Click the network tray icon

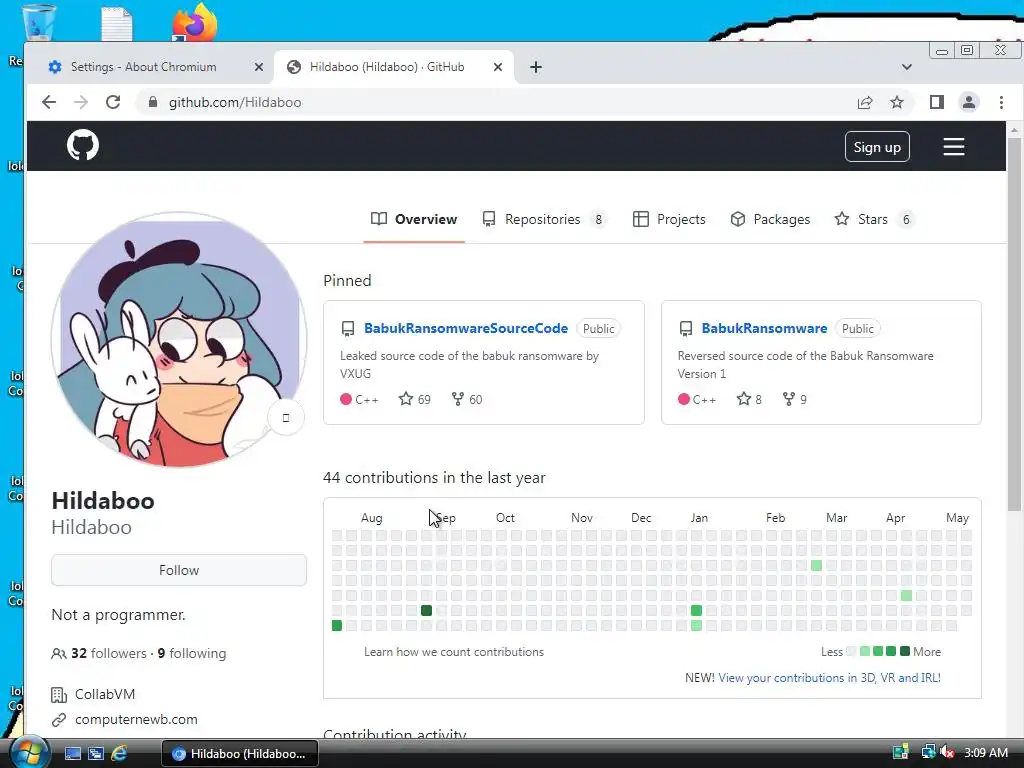coord(928,753)
